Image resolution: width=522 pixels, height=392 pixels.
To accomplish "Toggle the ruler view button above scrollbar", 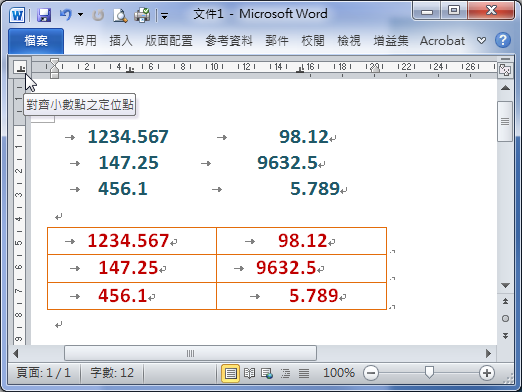I will pos(505,69).
